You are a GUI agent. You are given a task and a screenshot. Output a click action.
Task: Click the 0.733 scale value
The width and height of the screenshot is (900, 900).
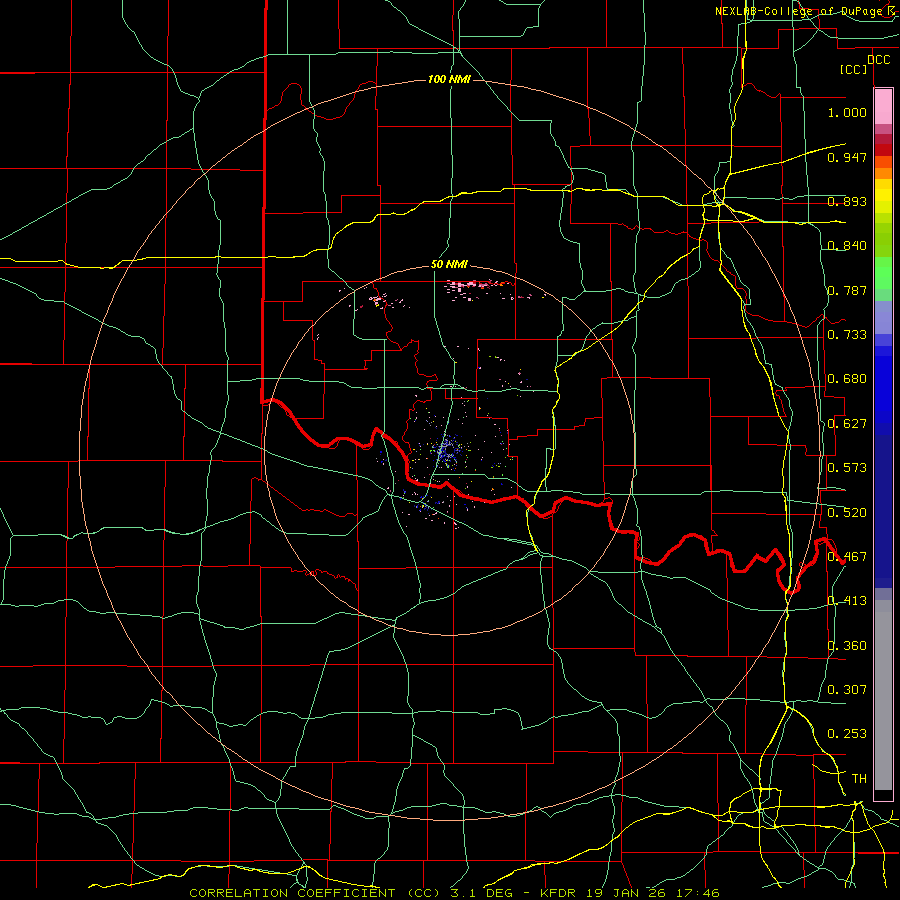tap(847, 335)
